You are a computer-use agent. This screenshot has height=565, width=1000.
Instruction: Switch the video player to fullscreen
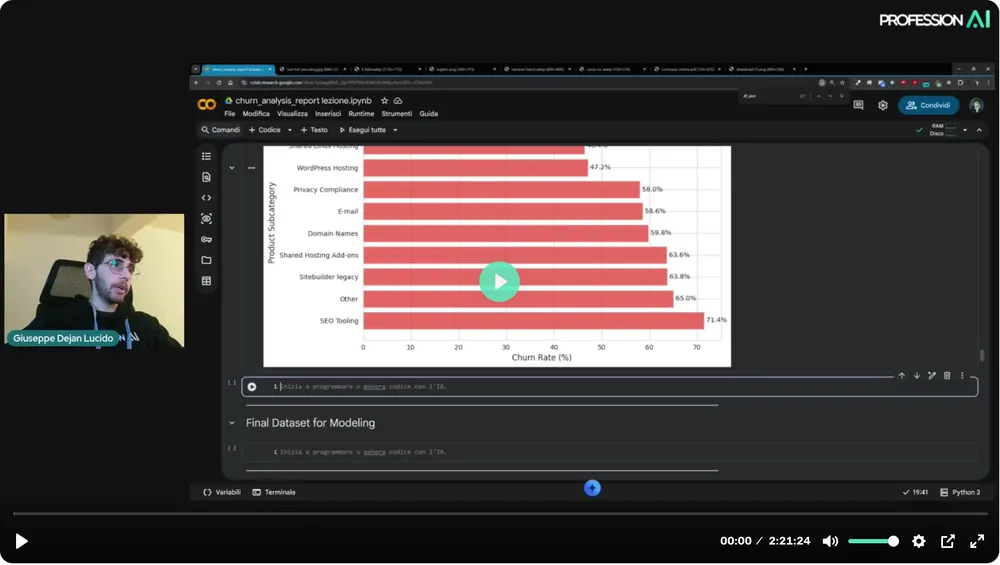click(x=977, y=541)
